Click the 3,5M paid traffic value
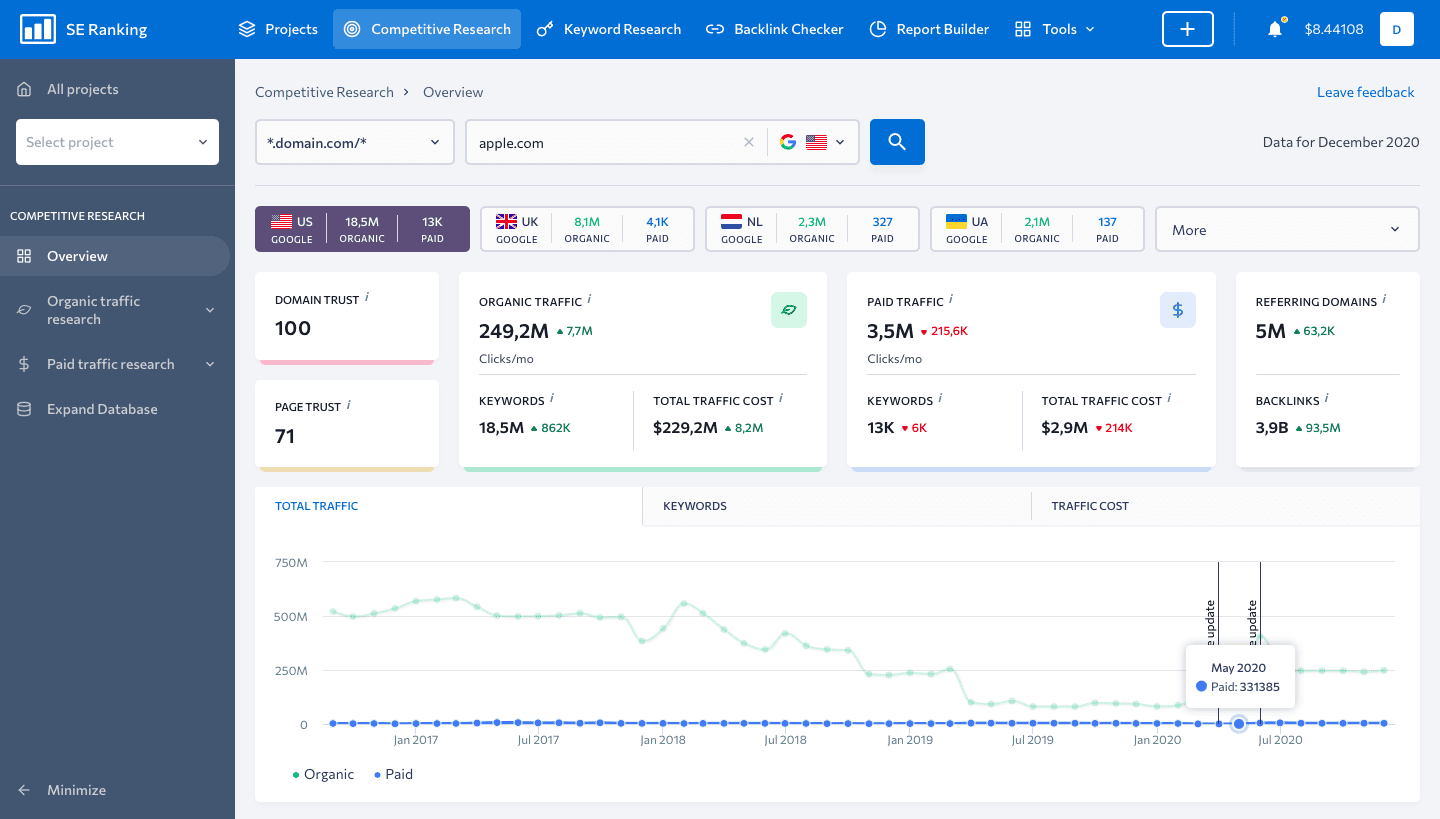Screen dimensions: 1440x819 pos(890,331)
